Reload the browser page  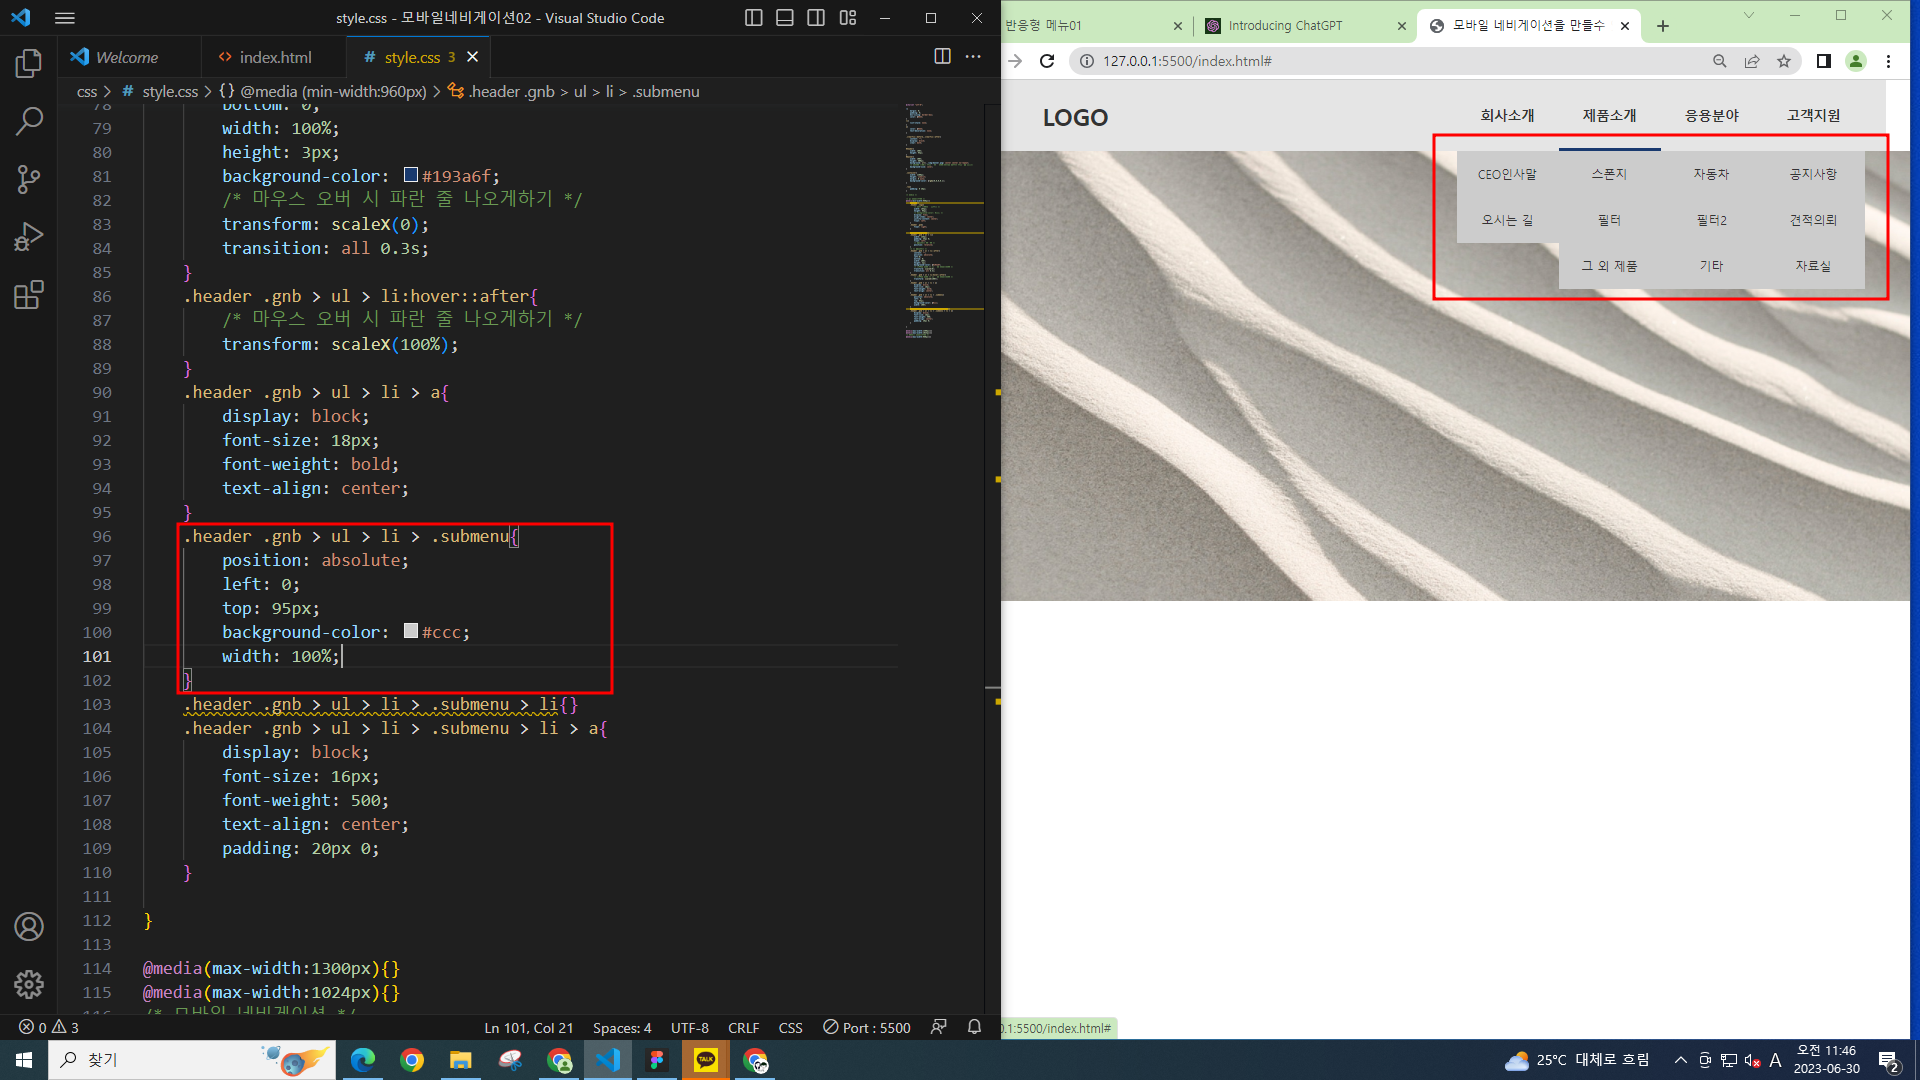pos(1047,61)
